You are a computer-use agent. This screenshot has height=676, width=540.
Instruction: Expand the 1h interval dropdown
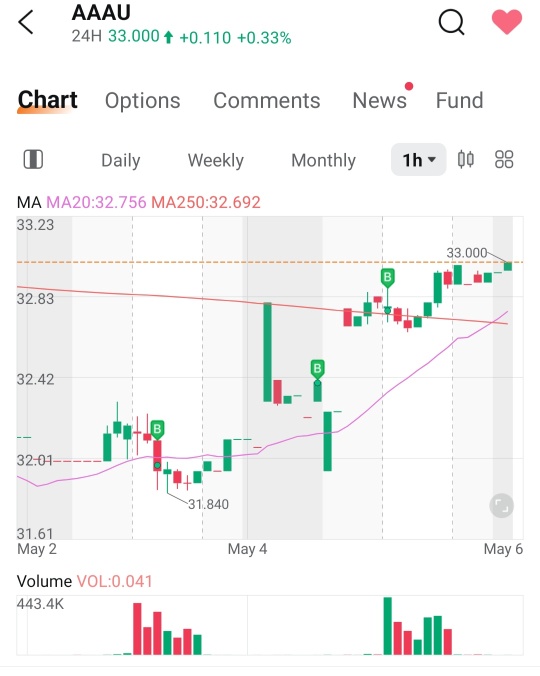click(418, 160)
